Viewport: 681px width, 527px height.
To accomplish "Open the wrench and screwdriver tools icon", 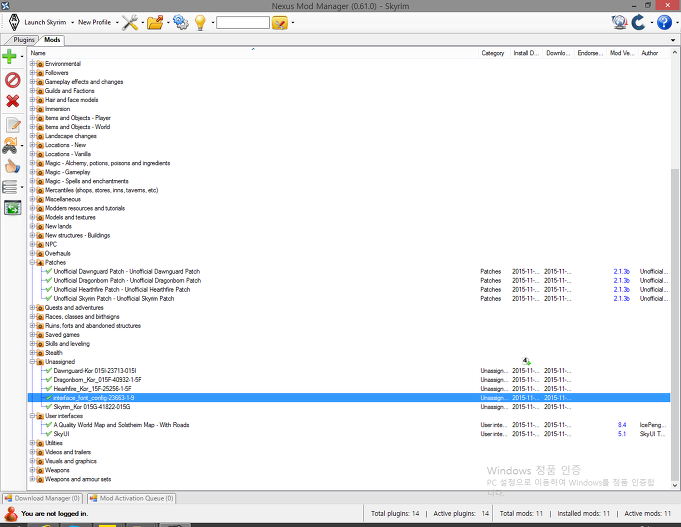I will [130, 22].
